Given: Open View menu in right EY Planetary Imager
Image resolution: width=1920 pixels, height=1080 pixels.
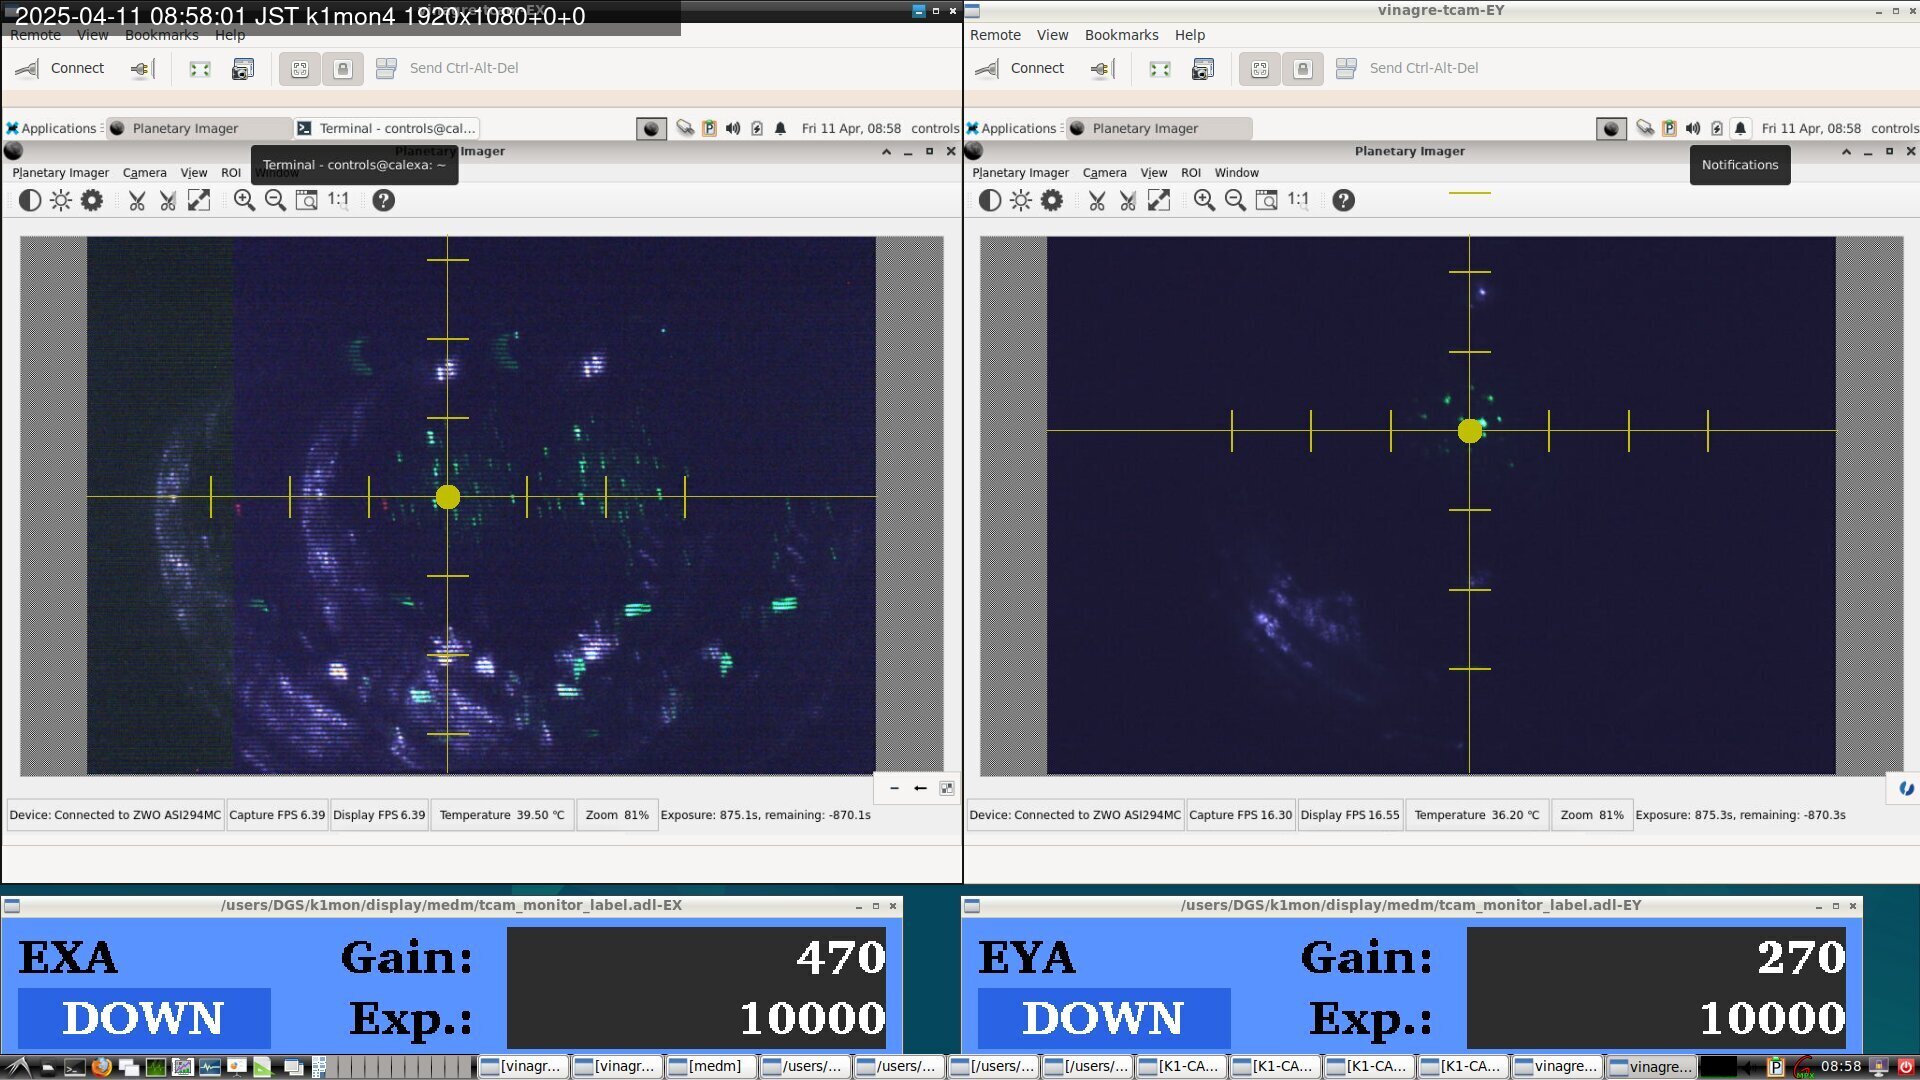Looking at the screenshot, I should (x=1153, y=173).
